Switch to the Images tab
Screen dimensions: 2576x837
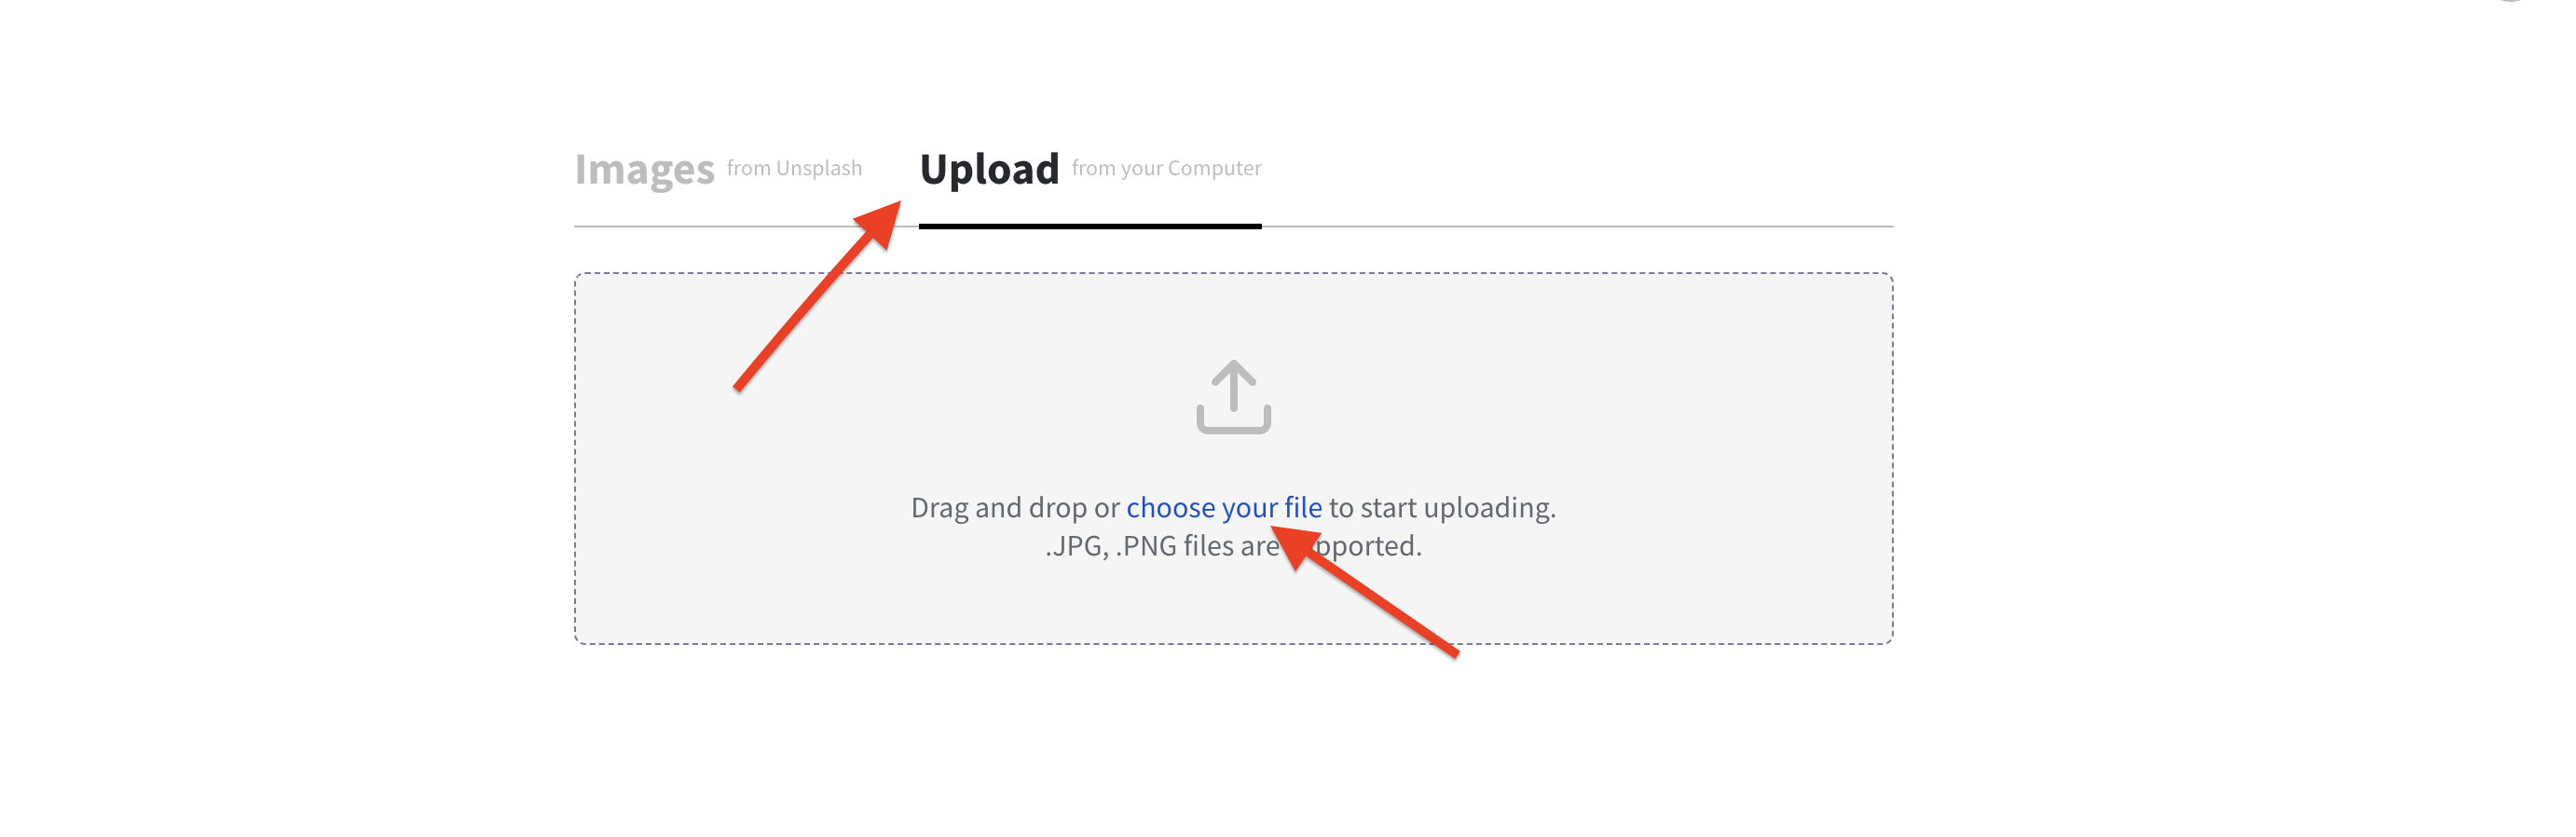click(644, 169)
